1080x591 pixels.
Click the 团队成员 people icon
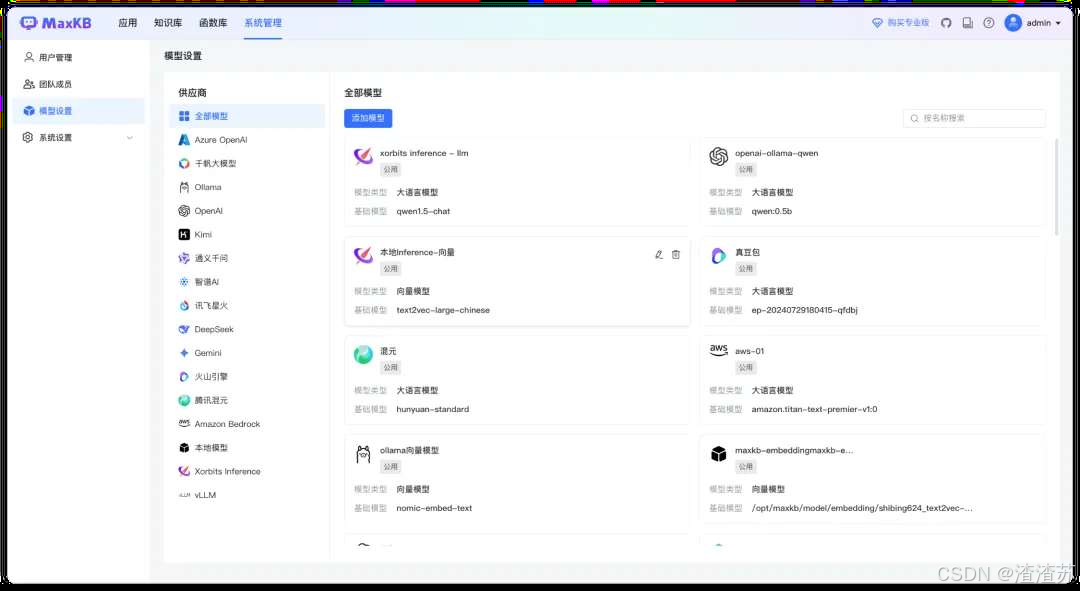pyautogui.click(x=29, y=84)
